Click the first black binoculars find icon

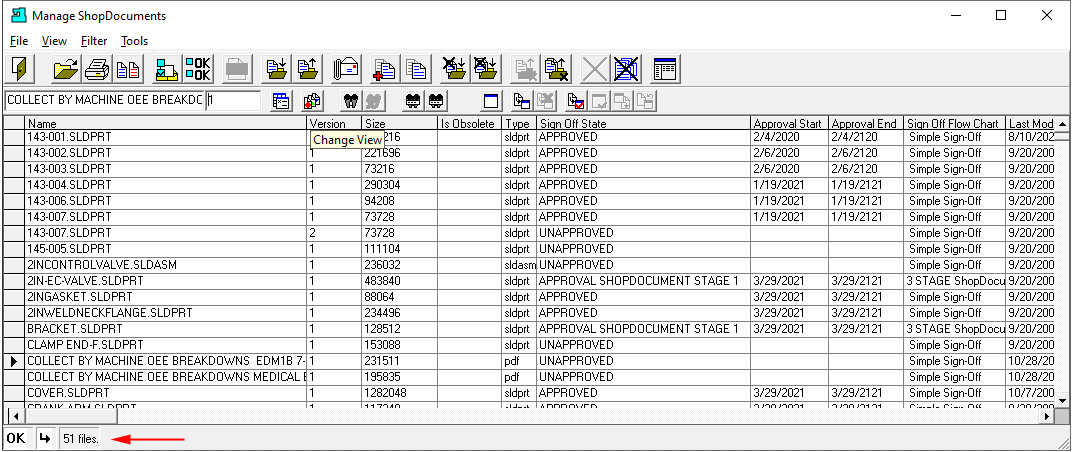(351, 101)
